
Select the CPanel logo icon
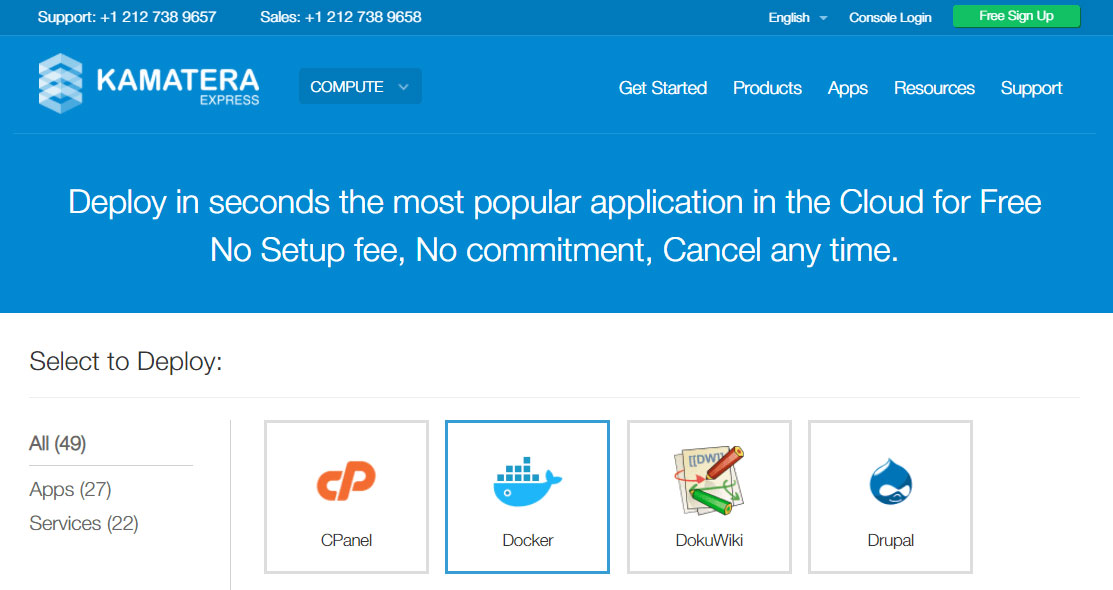(346, 481)
